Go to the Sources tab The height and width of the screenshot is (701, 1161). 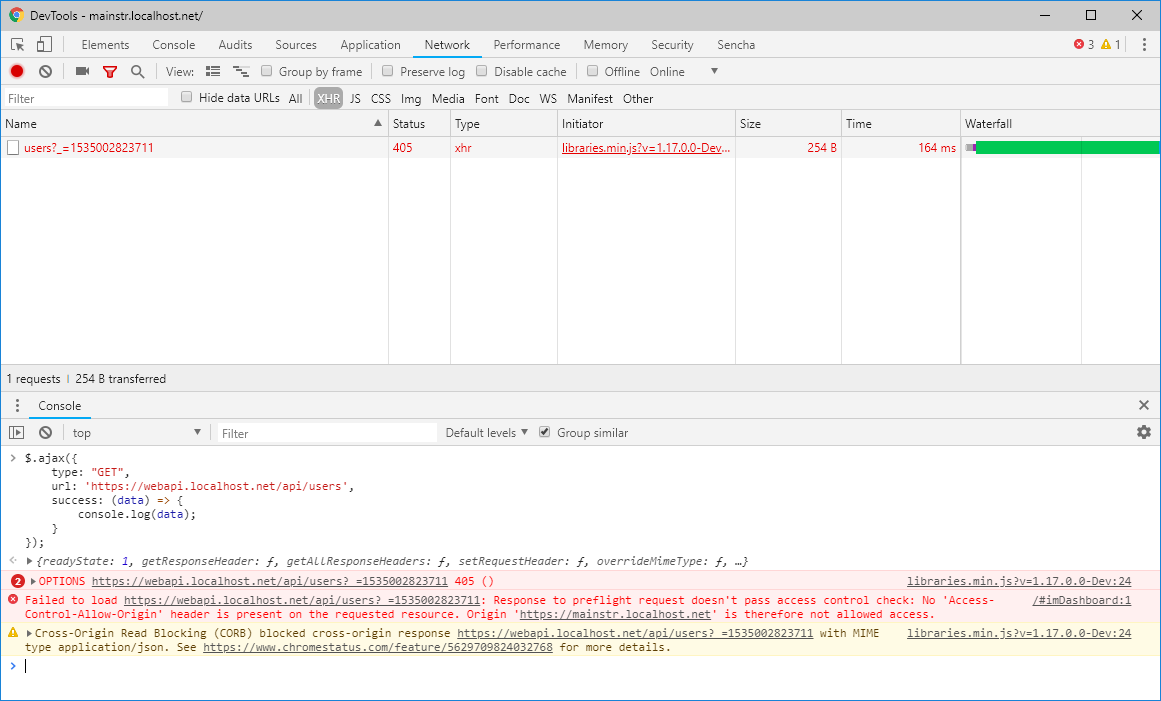click(x=296, y=44)
